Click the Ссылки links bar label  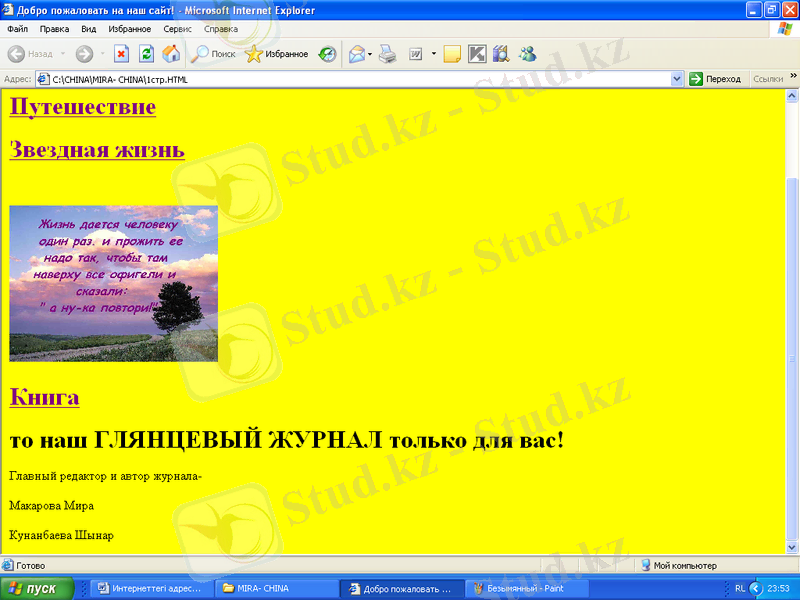tap(768, 79)
